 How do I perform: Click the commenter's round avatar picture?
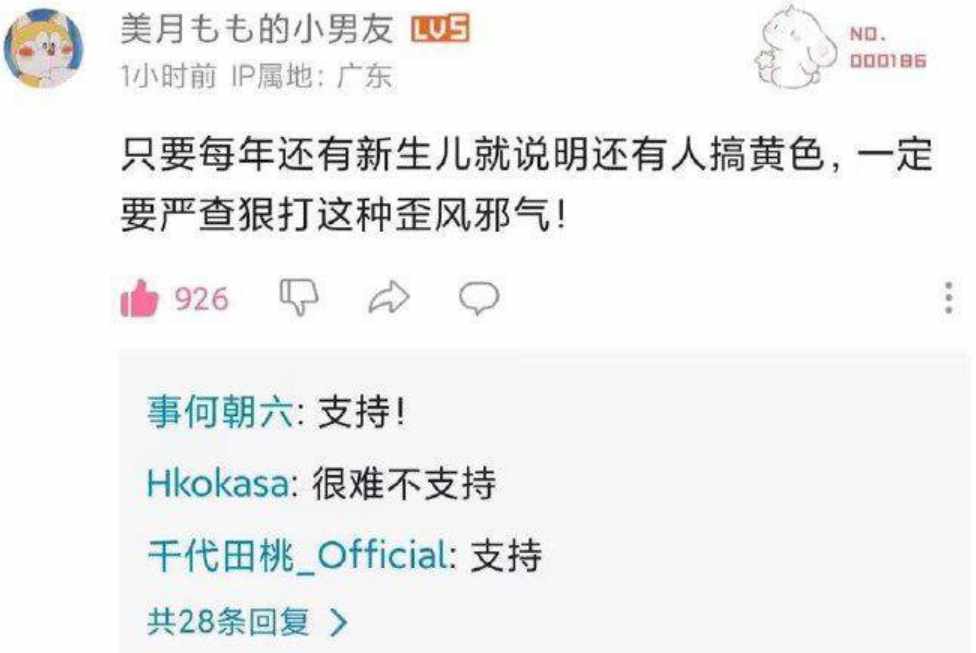coord(44,49)
